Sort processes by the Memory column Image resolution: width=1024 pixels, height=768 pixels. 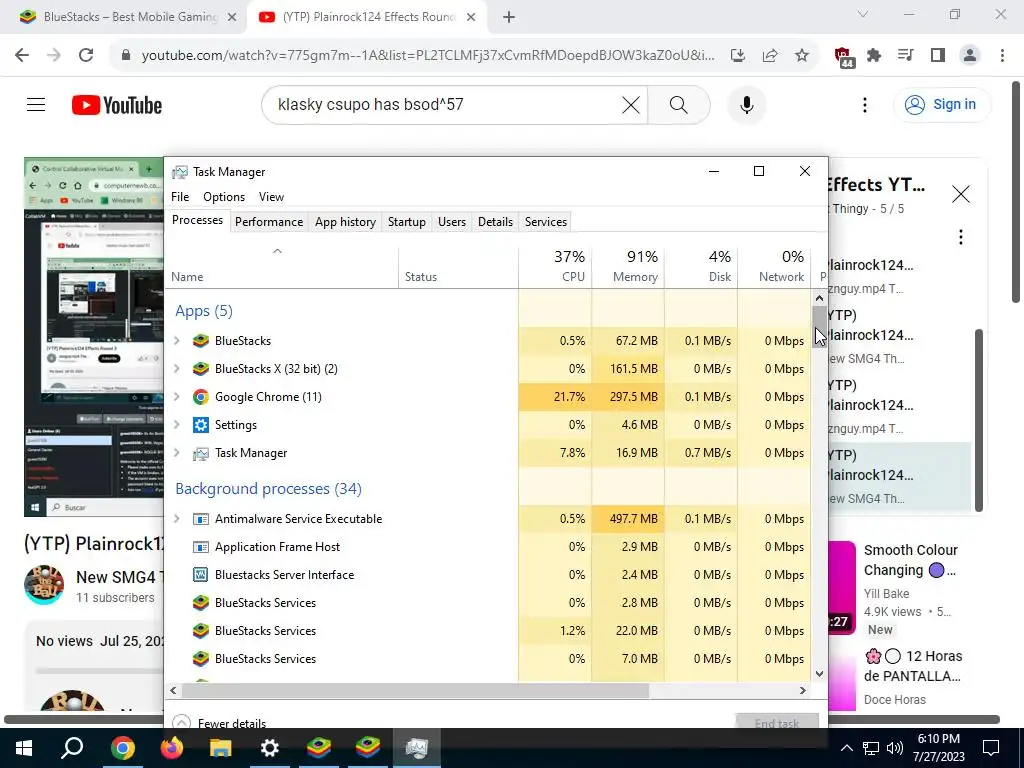[x=628, y=267]
